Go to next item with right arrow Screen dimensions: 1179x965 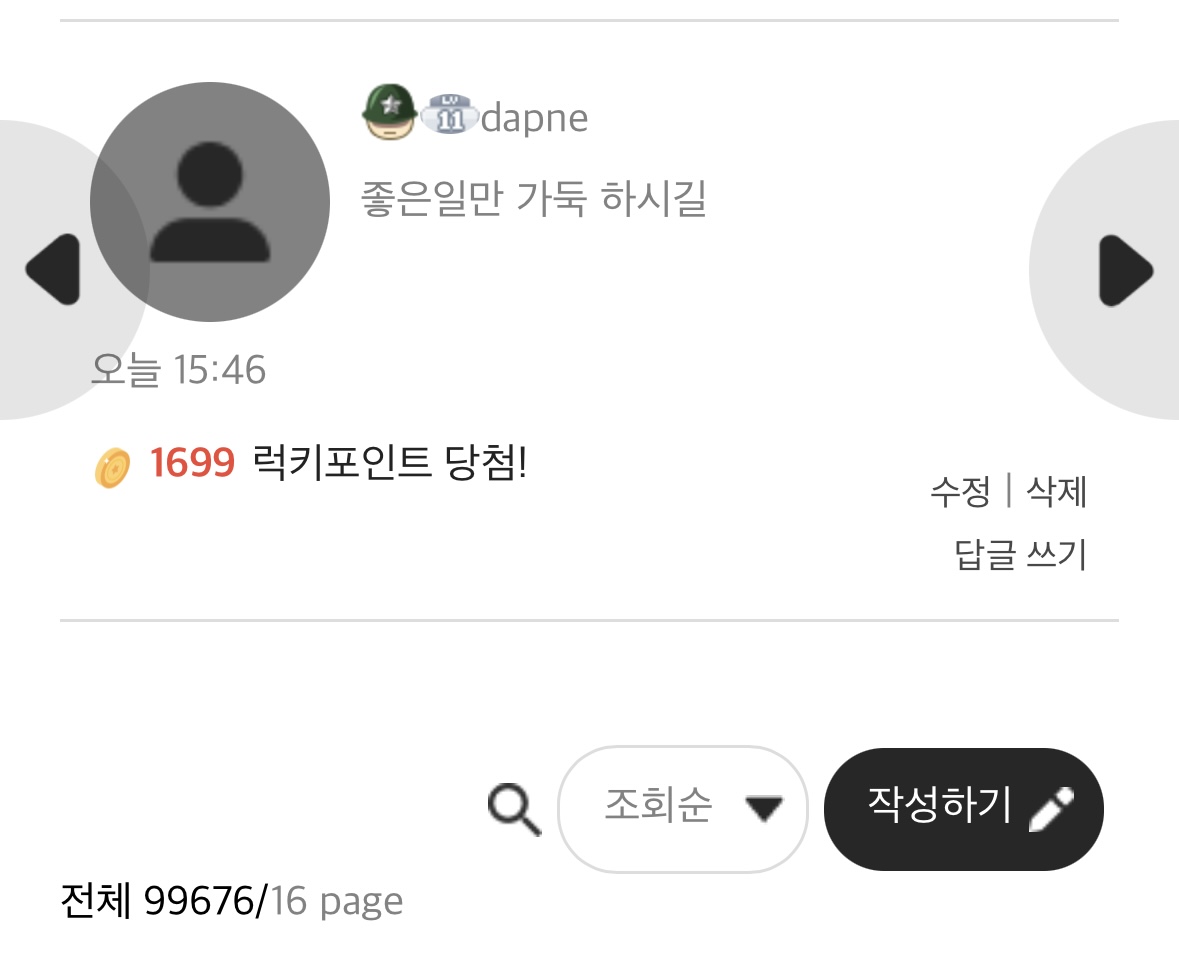click(1126, 270)
